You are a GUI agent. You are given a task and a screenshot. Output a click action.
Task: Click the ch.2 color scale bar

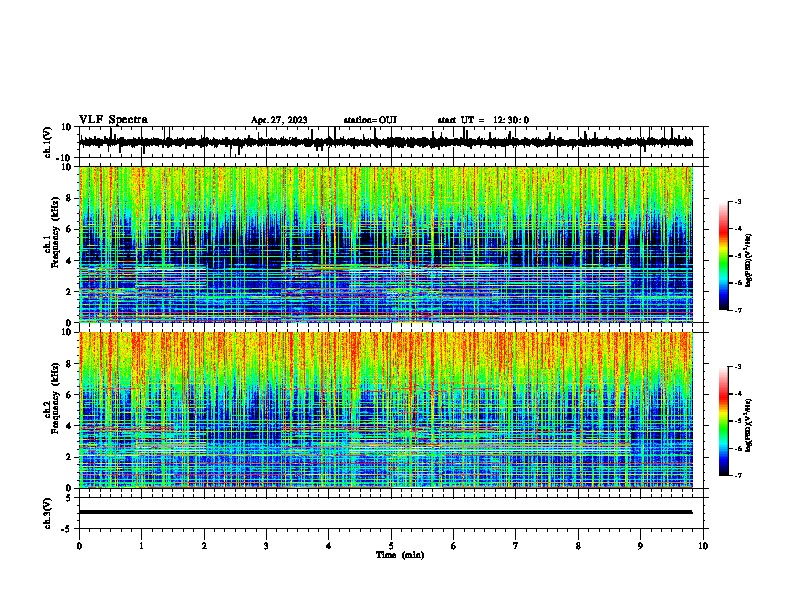pyautogui.click(x=724, y=421)
